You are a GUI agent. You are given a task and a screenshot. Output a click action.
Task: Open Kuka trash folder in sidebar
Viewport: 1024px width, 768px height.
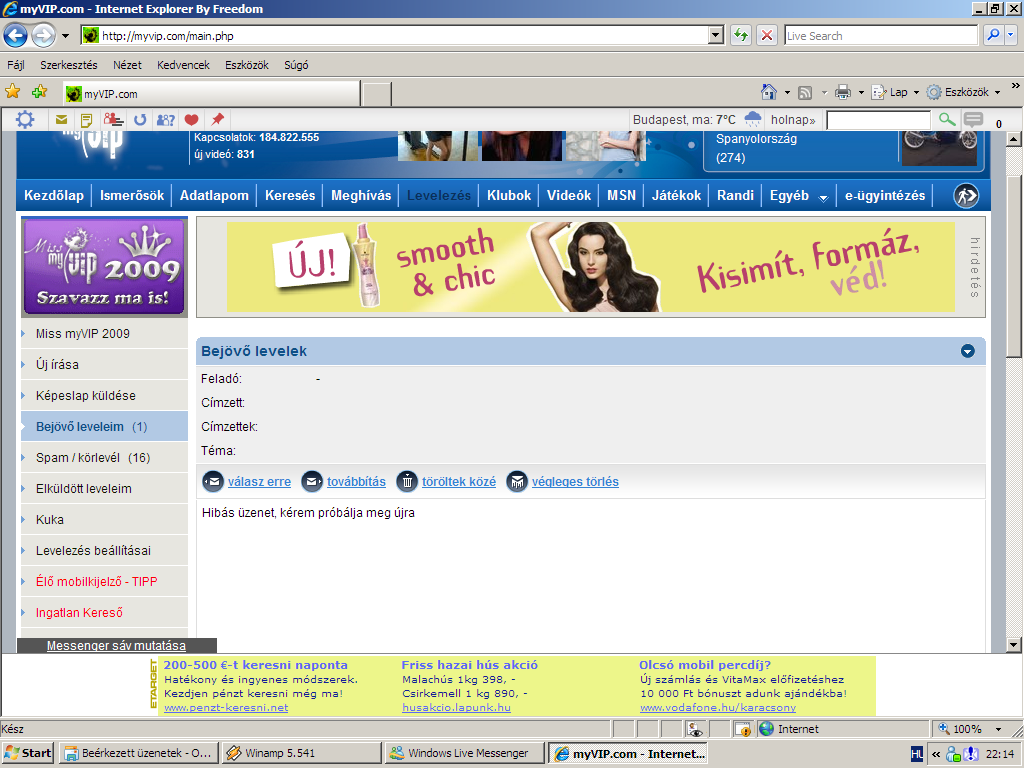pos(104,520)
